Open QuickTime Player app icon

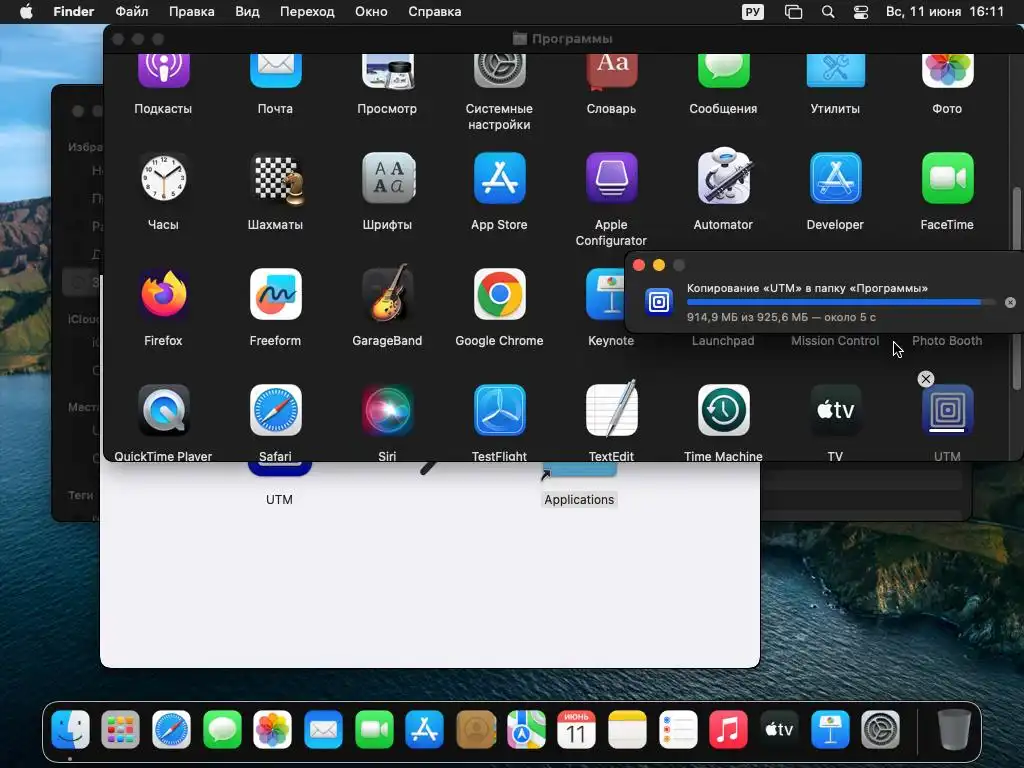click(163, 410)
